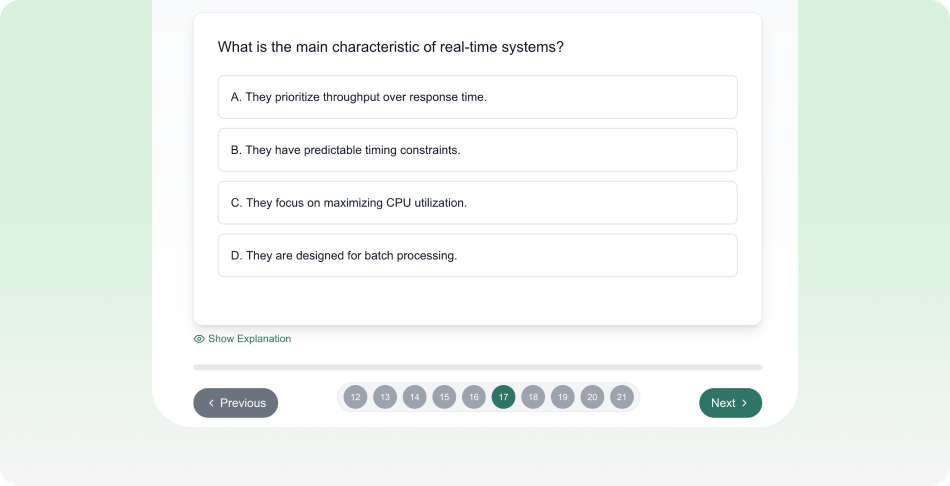Reveal the Show Explanation text link
This screenshot has width=950, height=486.
tap(249, 339)
